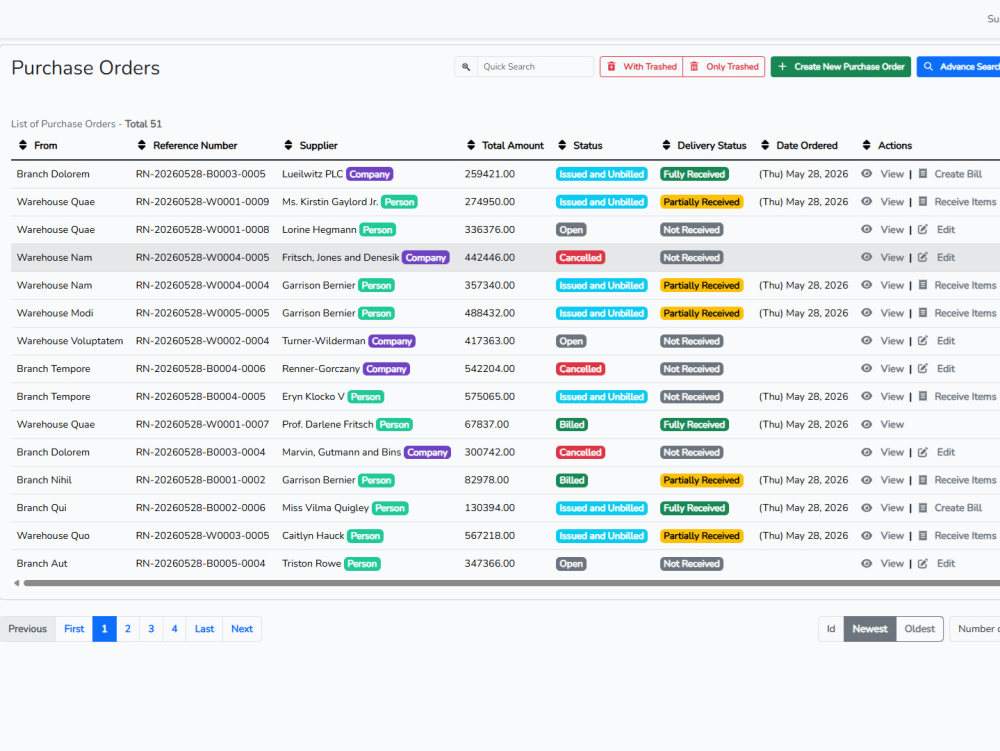Open Advance Search

[959, 67]
